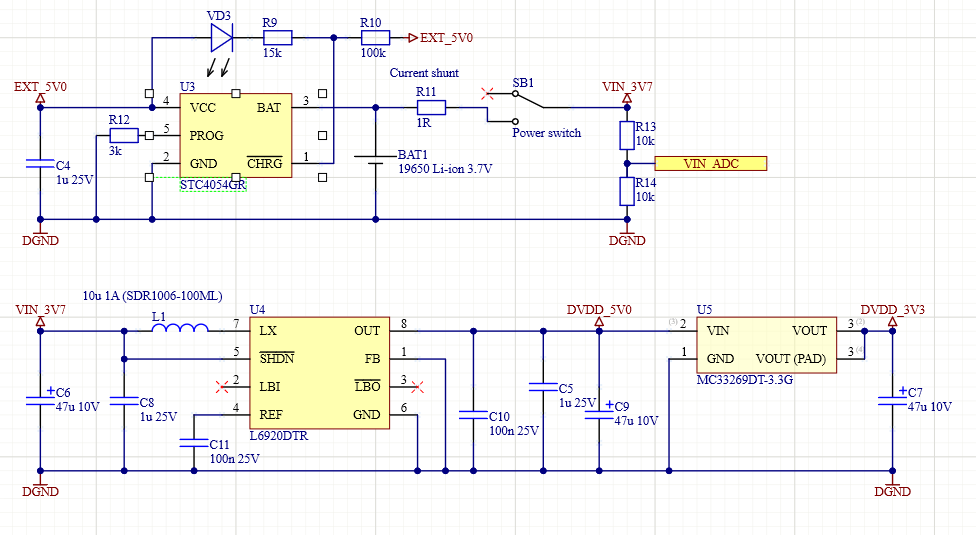Select the DVDD_3V3 power port
Viewport: 976px width, 535px height.
892,315
